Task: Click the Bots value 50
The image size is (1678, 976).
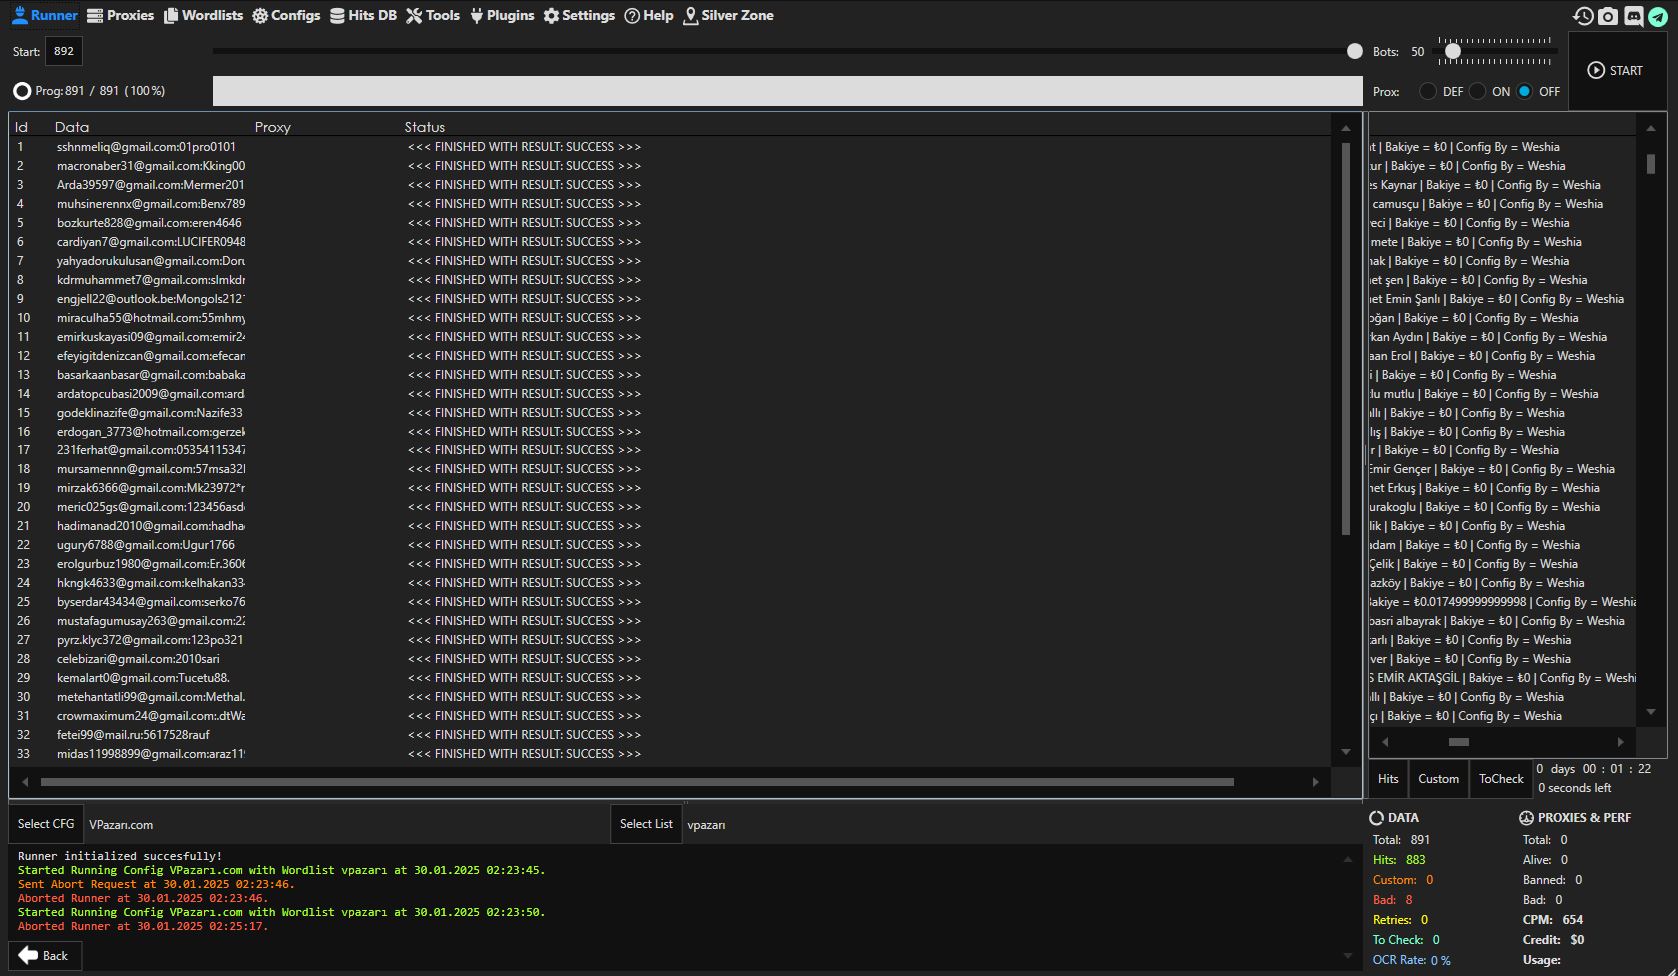Action: (1417, 52)
